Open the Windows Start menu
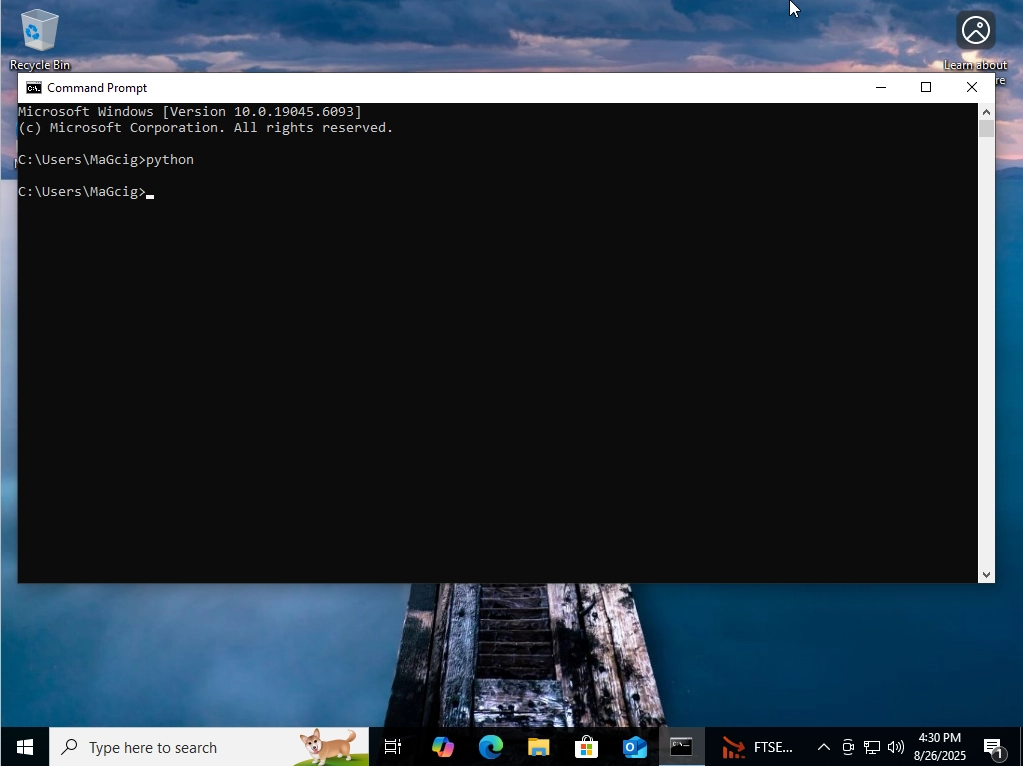This screenshot has height=766, width=1023. click(24, 747)
